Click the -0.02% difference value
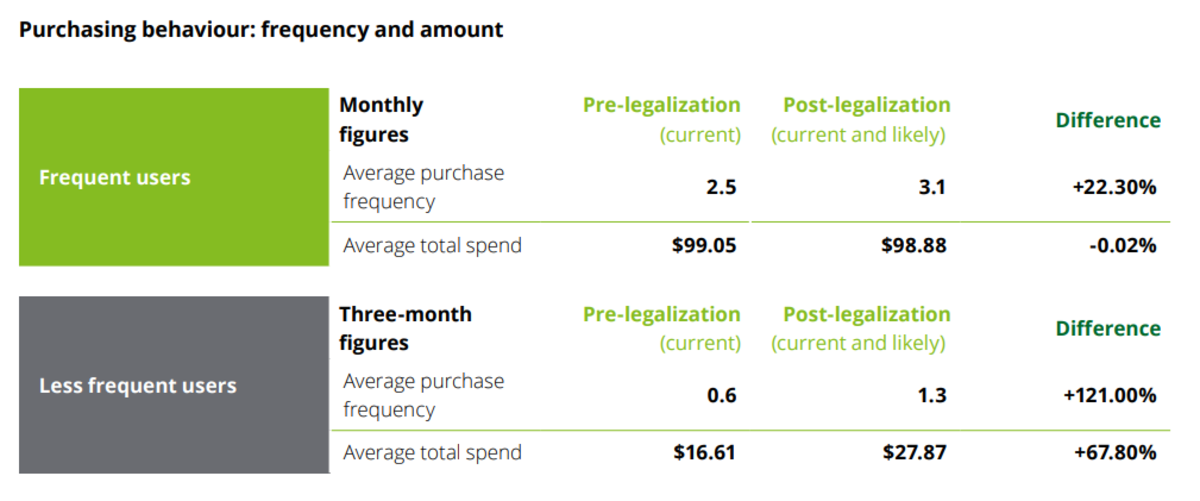 [1122, 245]
